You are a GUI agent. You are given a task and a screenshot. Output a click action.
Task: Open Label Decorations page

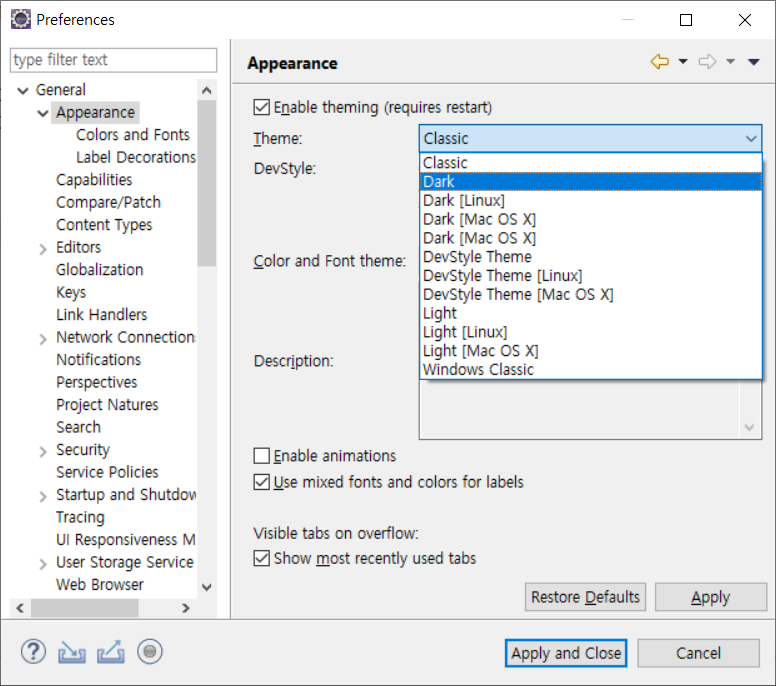(136, 157)
